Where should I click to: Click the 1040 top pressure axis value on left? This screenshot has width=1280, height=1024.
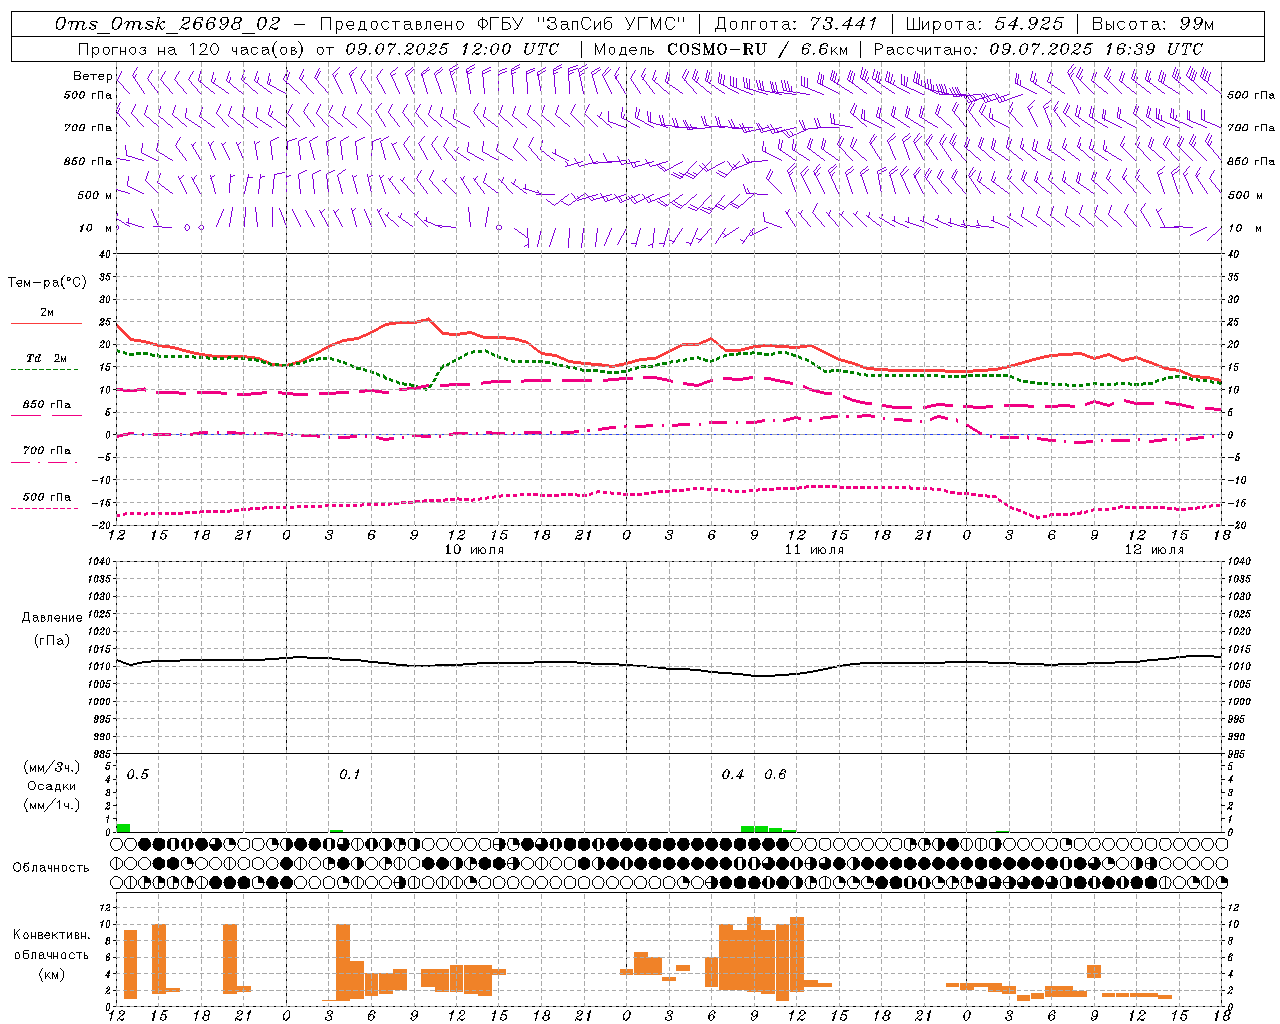click(98, 562)
